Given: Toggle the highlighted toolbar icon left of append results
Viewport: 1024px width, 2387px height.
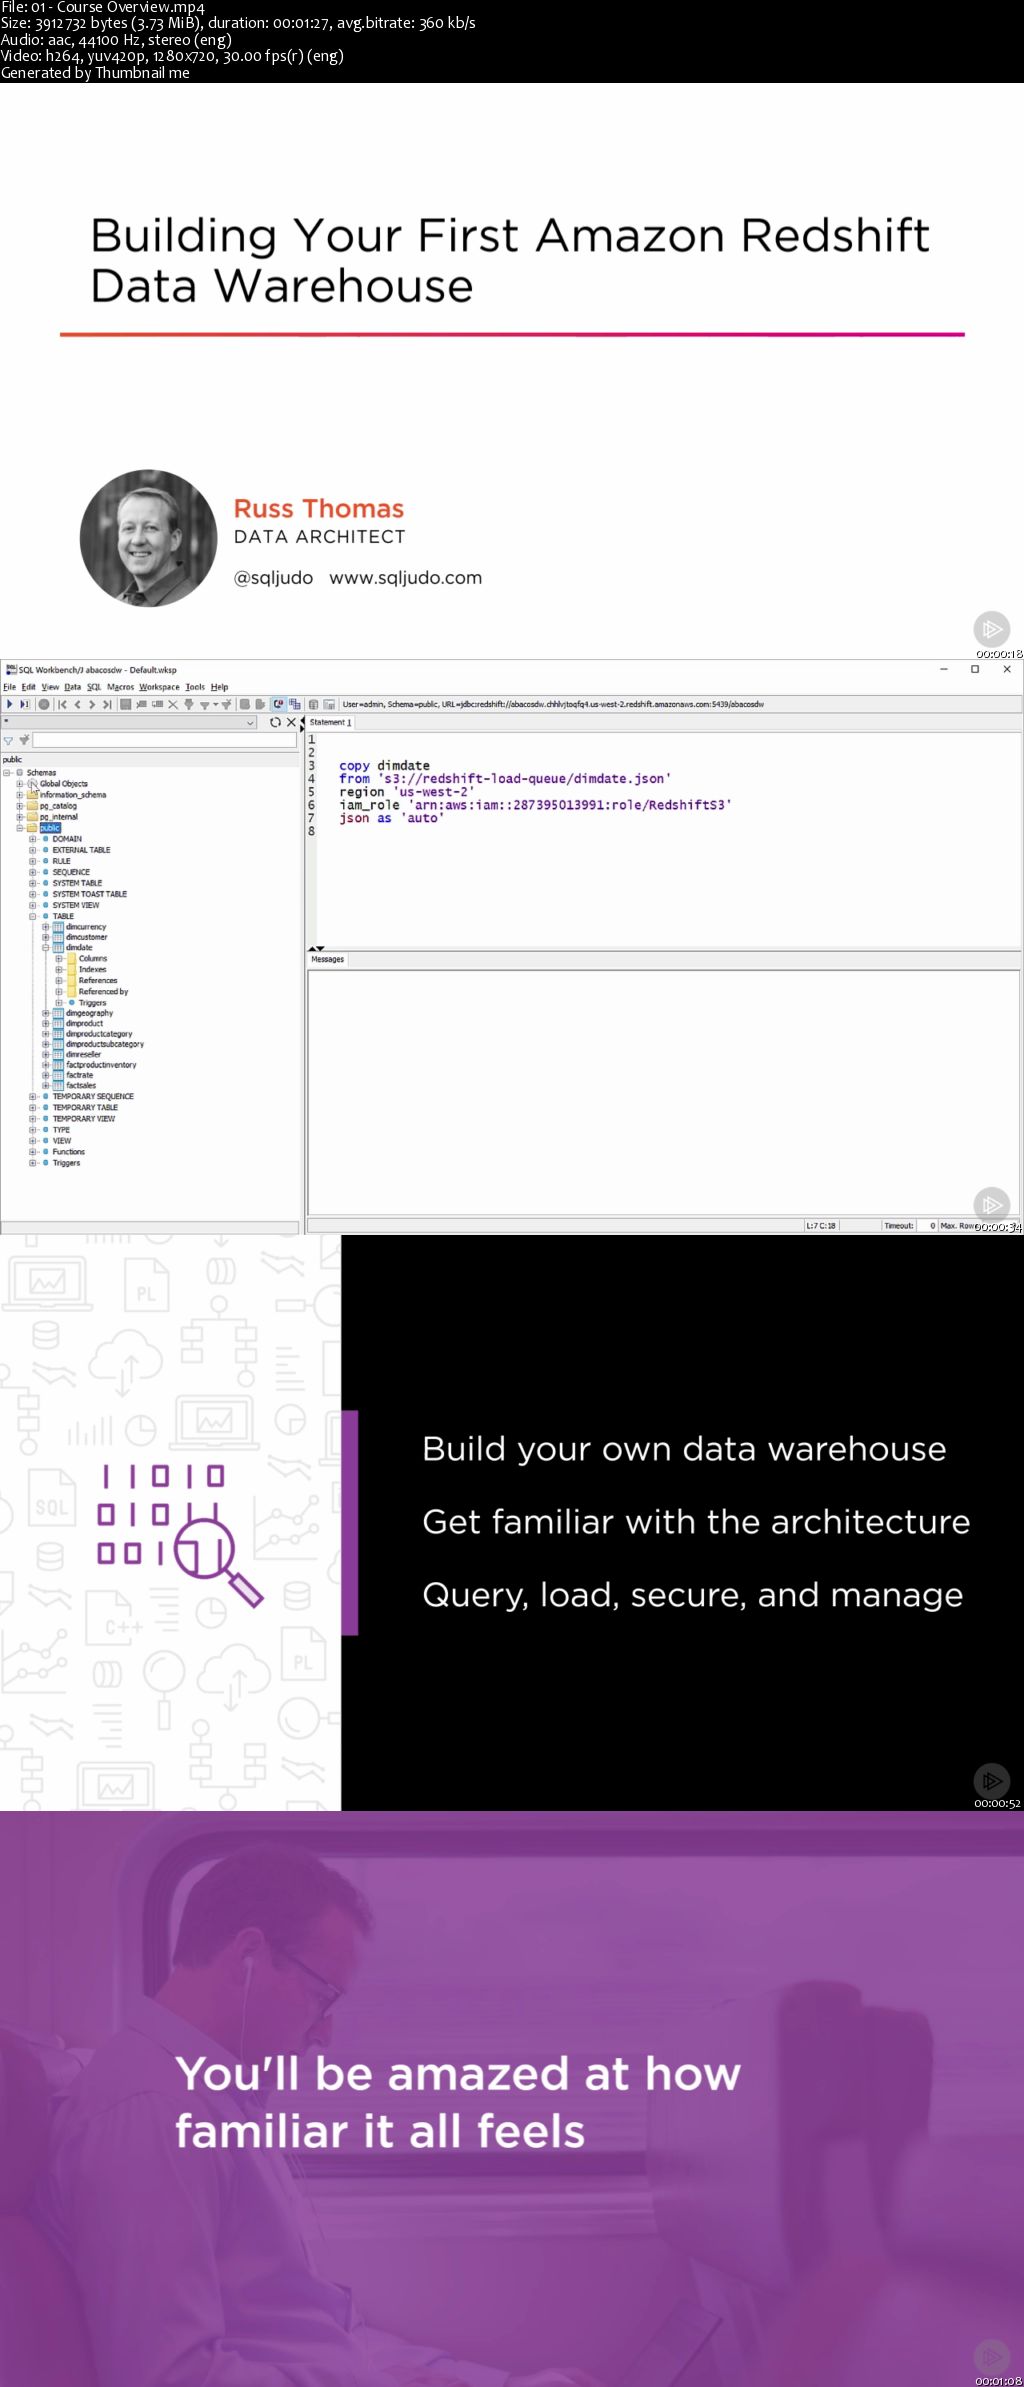Looking at the screenshot, I should (x=278, y=704).
